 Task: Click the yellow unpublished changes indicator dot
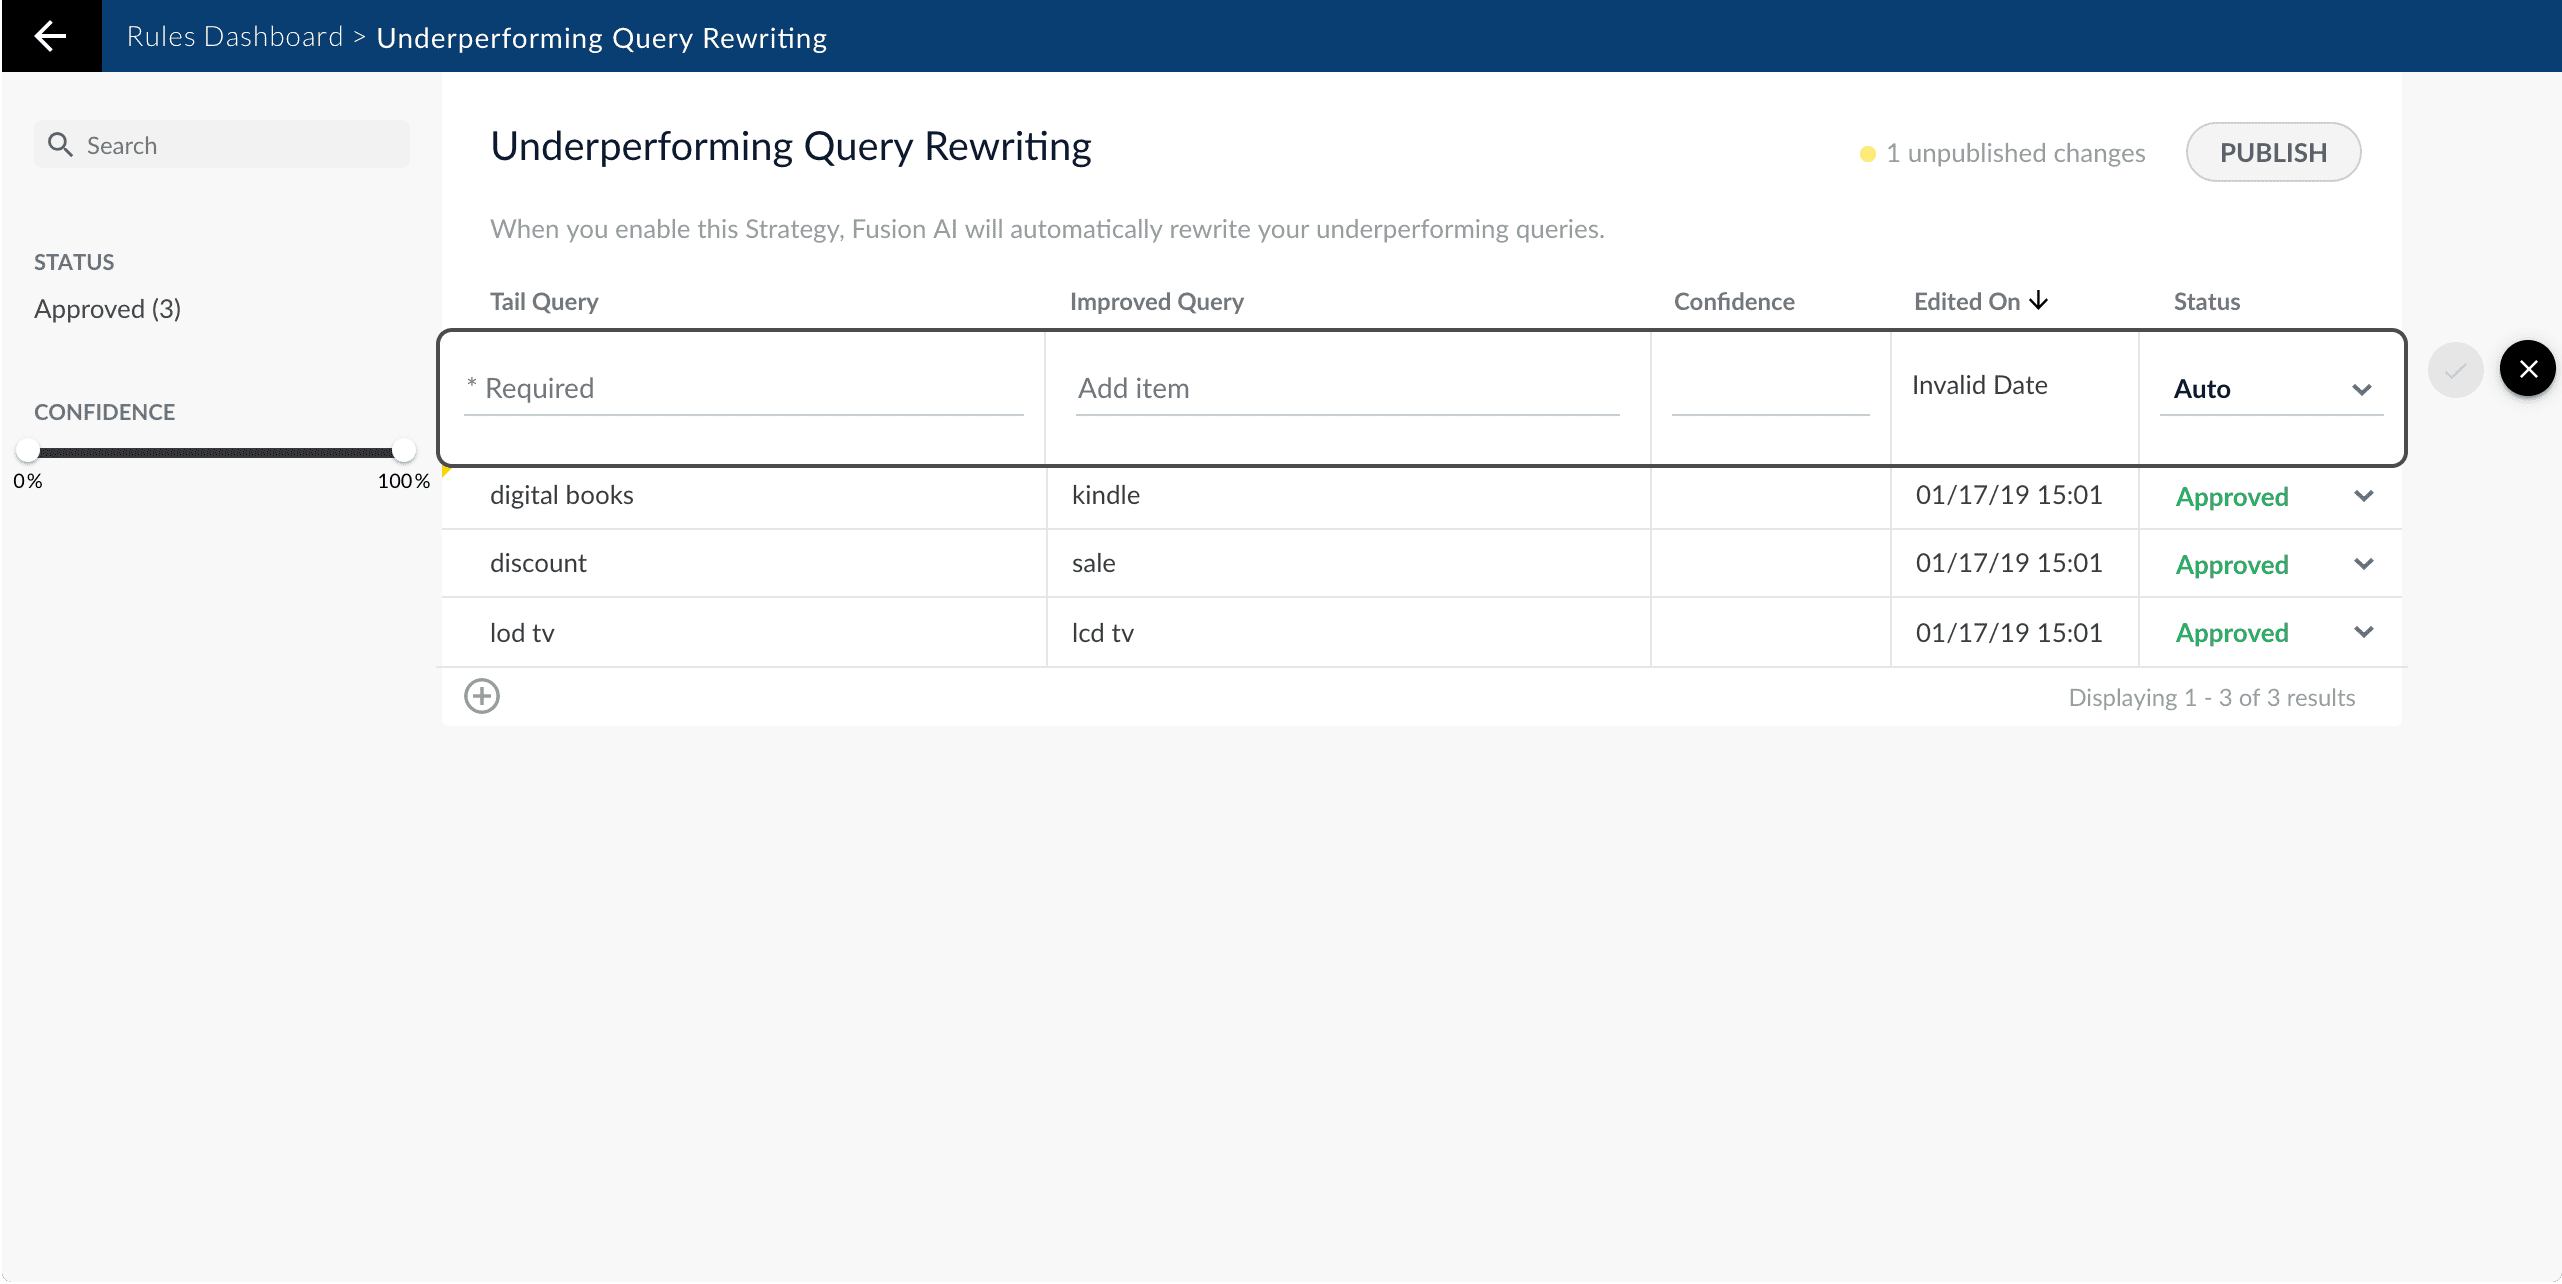coord(1866,154)
